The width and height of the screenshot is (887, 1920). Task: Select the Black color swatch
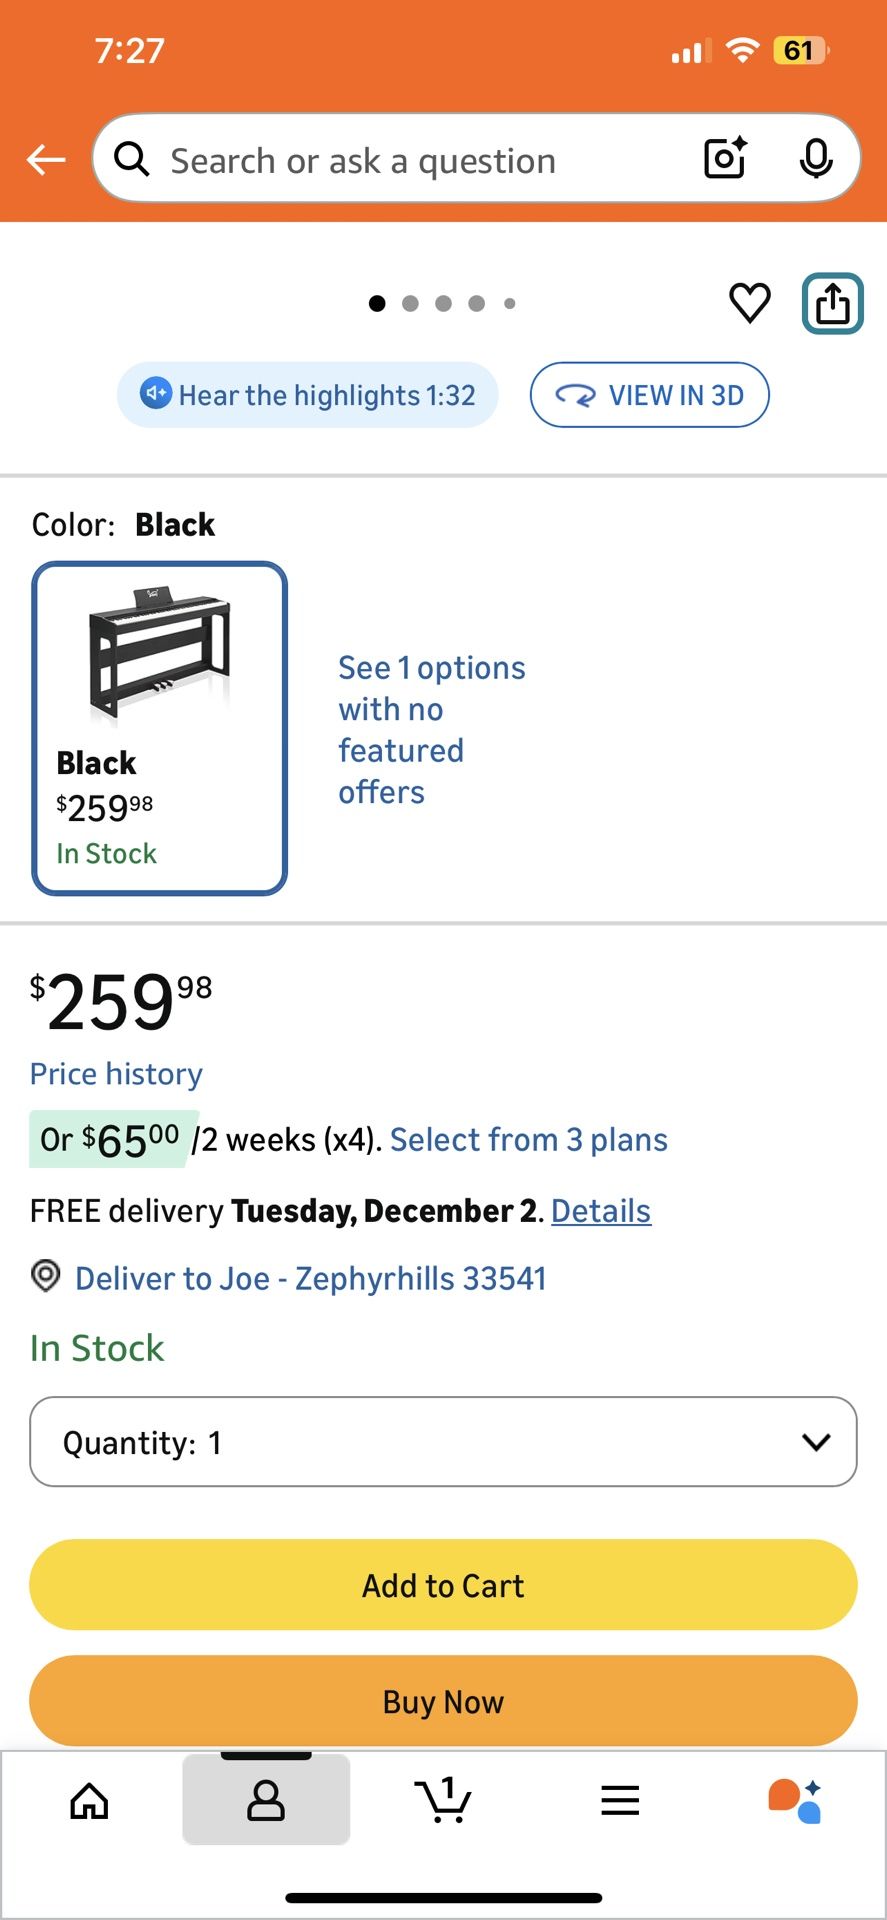pos(160,728)
